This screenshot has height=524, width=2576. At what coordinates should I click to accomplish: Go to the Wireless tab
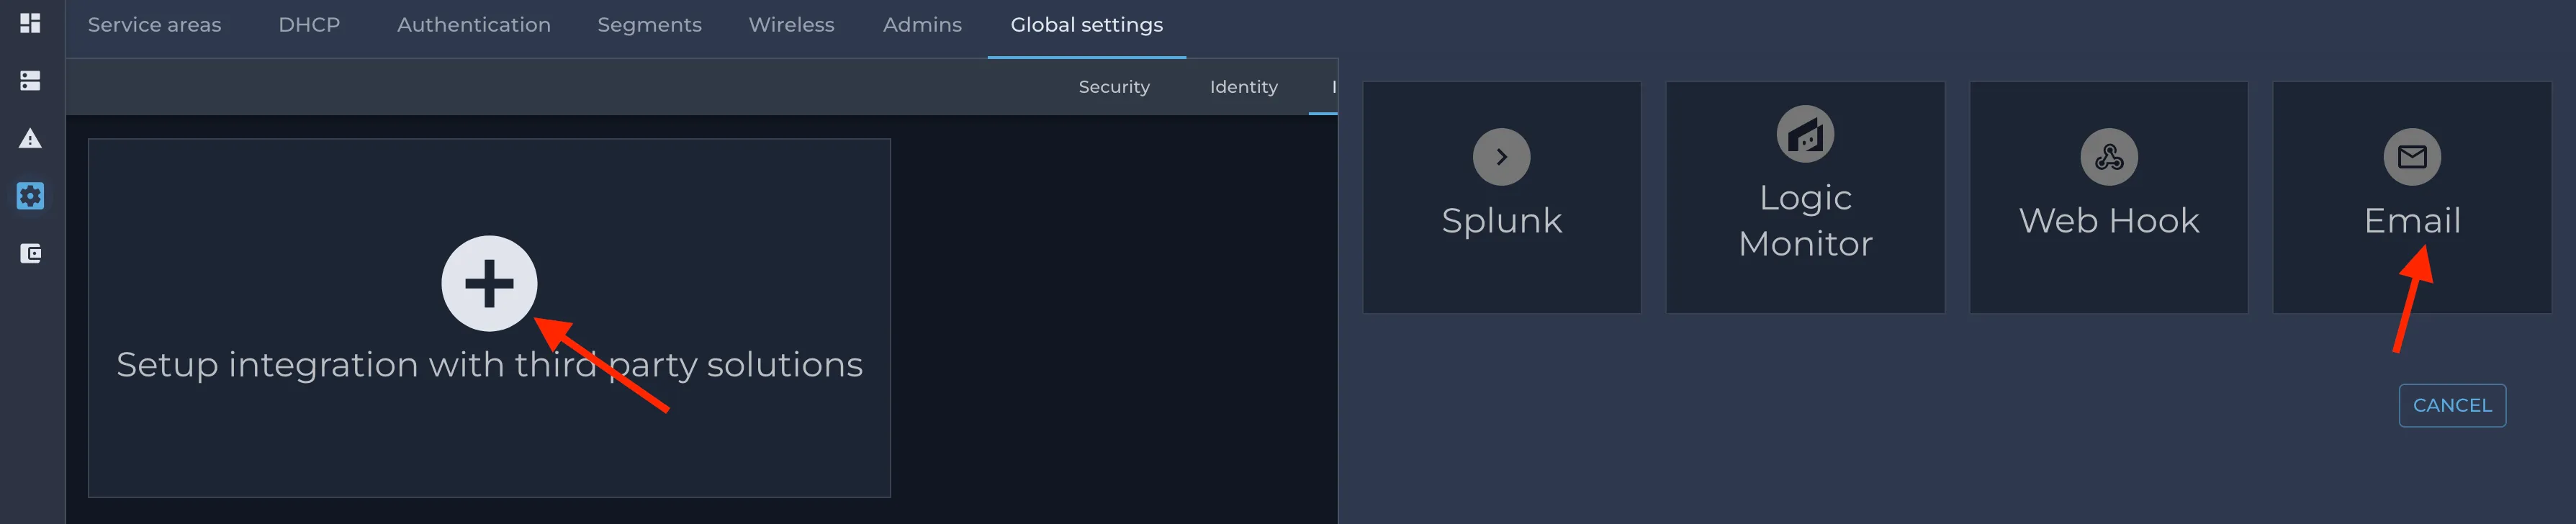791,25
